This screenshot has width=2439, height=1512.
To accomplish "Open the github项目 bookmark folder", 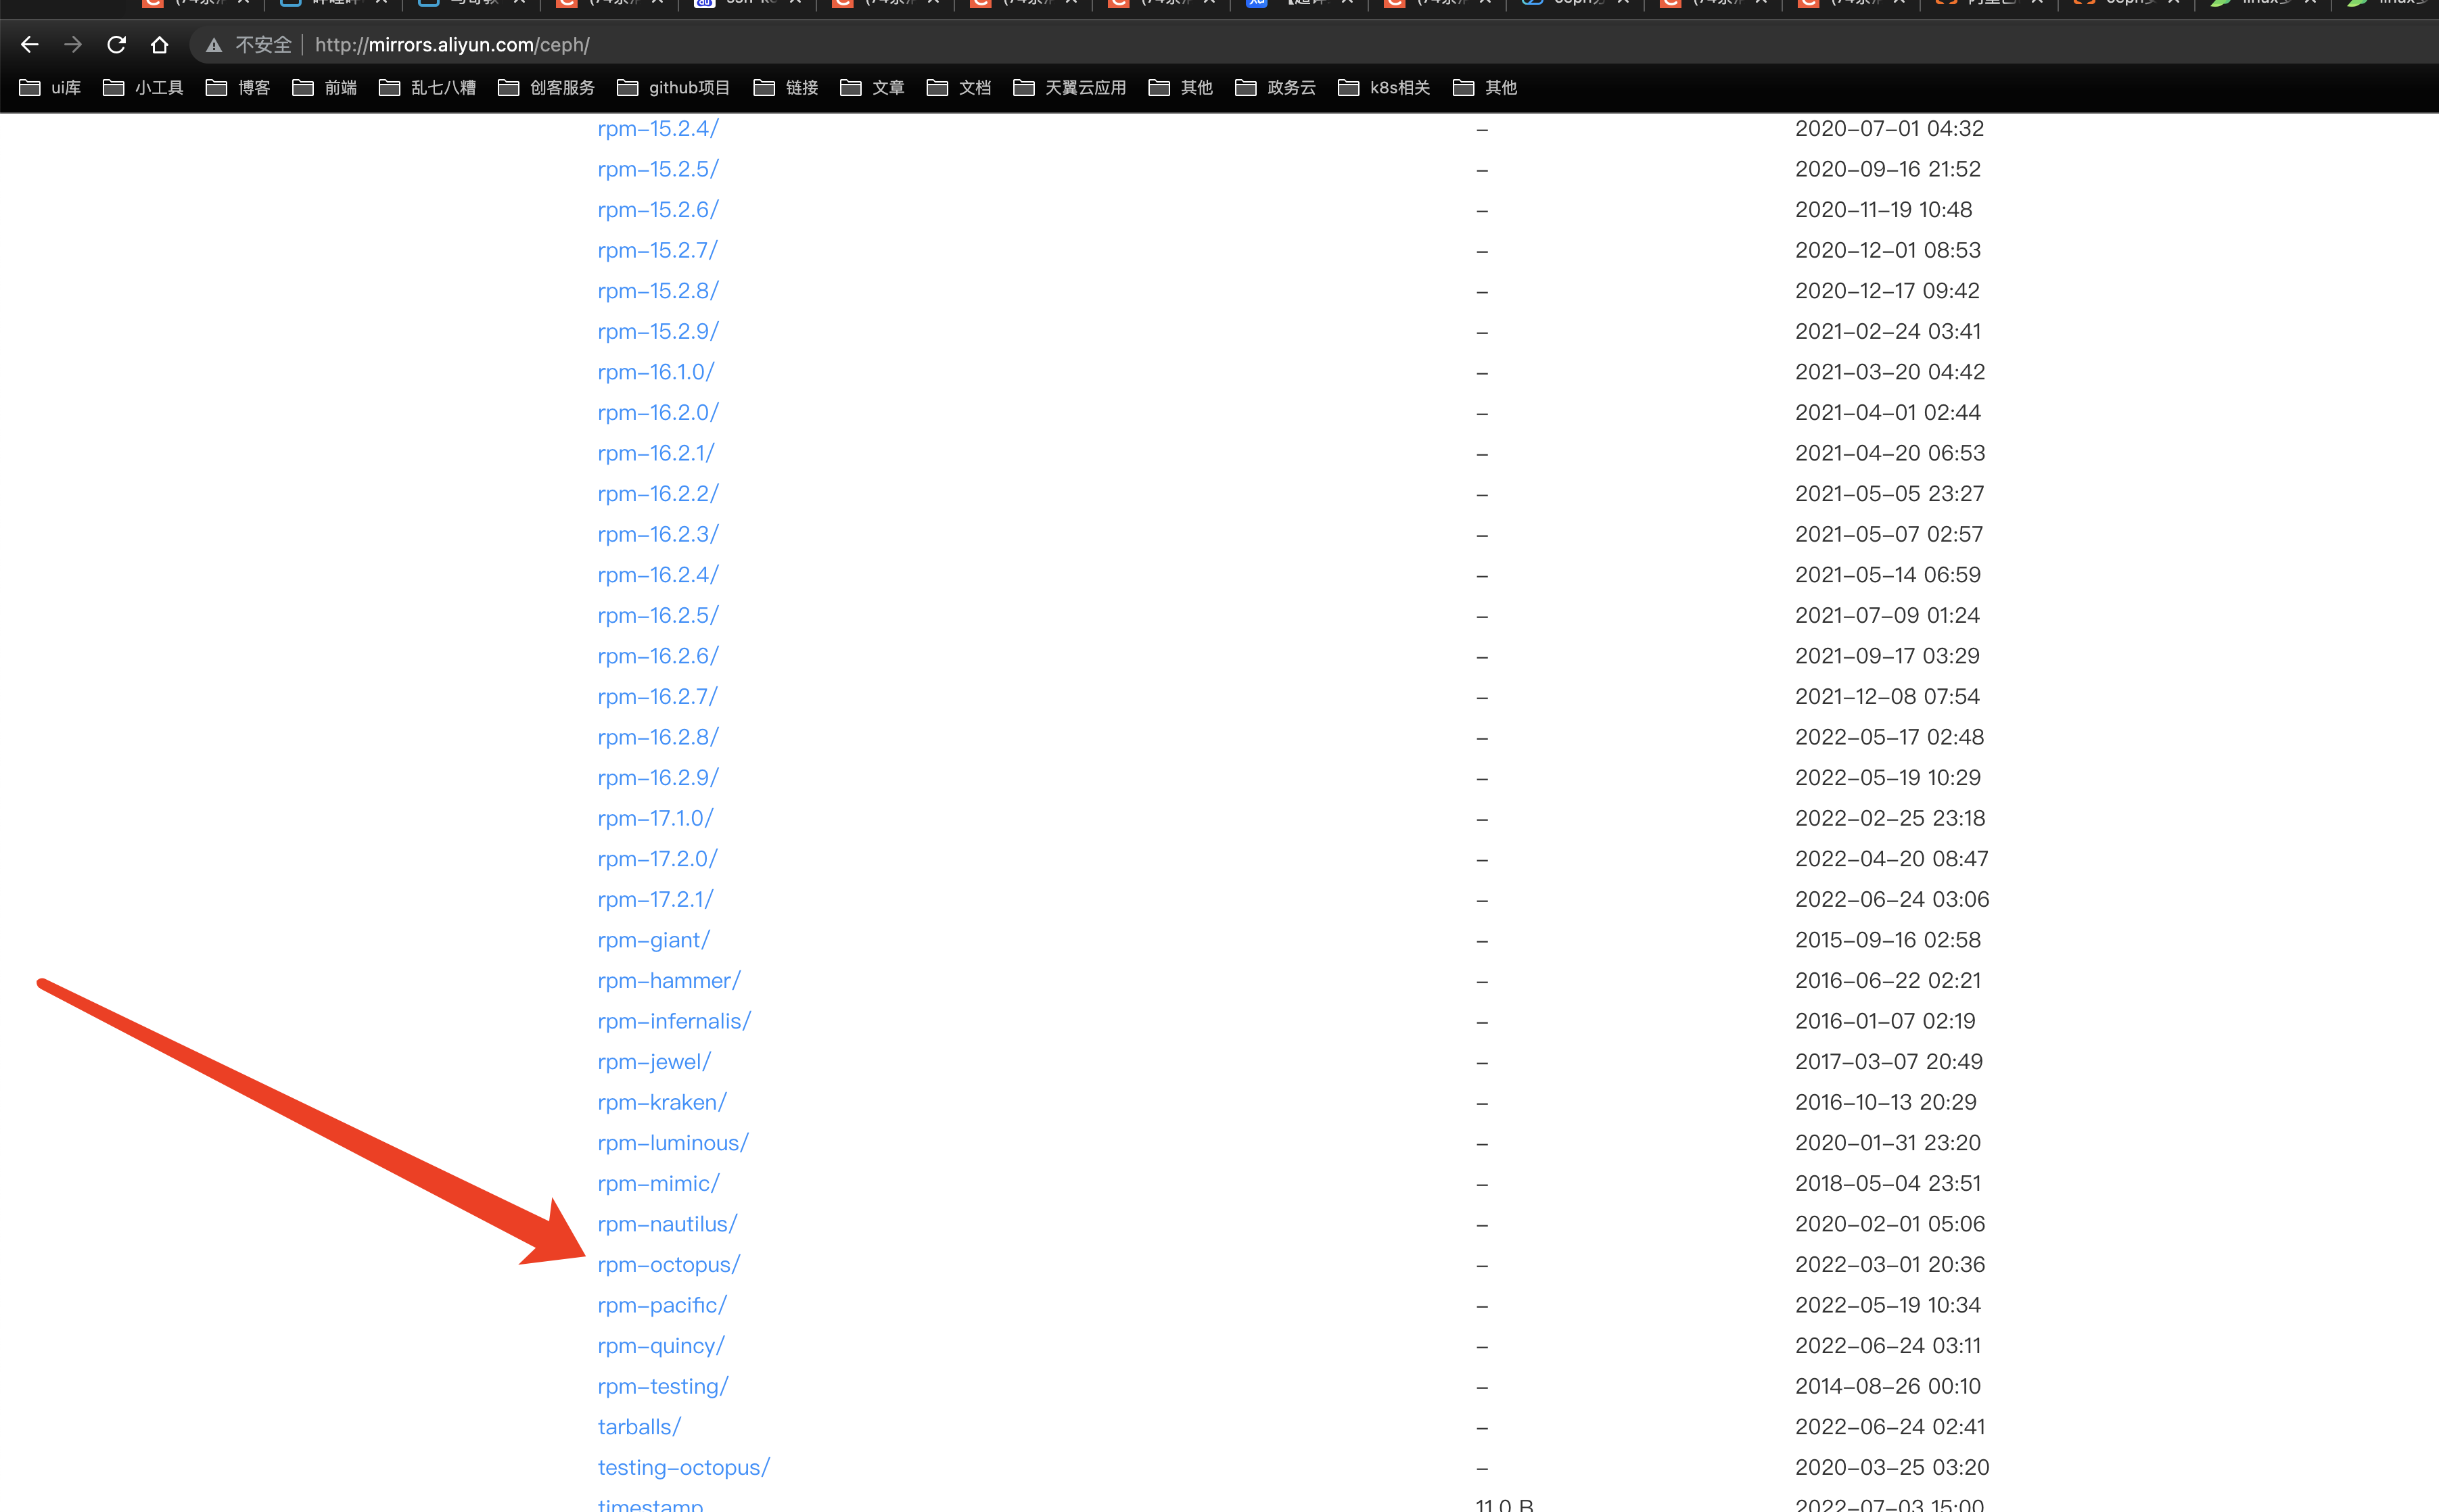I will (x=673, y=88).
